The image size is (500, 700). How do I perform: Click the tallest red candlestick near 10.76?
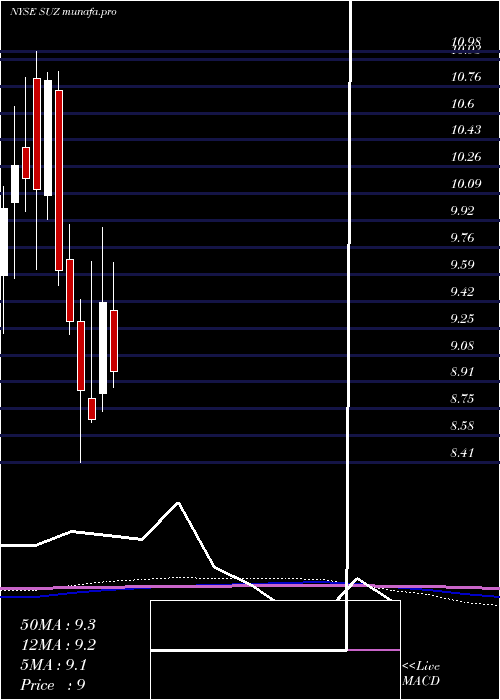click(59, 180)
